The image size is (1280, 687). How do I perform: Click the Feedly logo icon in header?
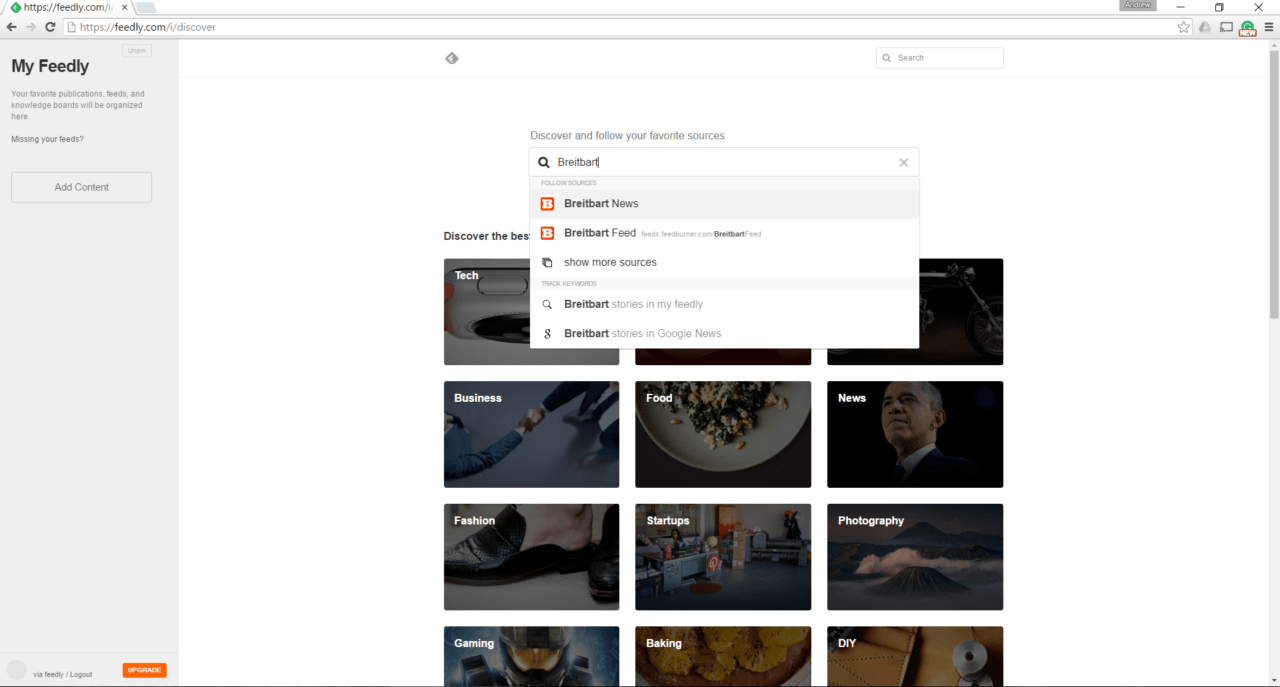click(x=451, y=58)
